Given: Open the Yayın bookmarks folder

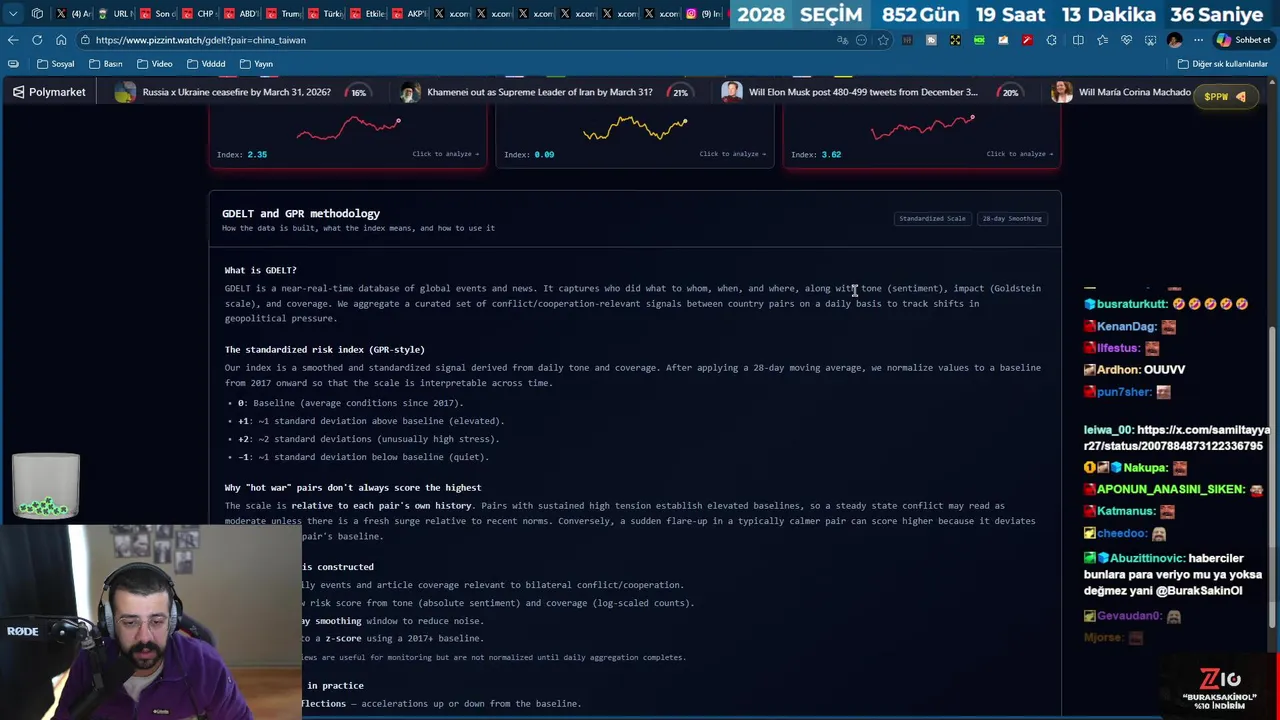Looking at the screenshot, I should click(x=256, y=64).
